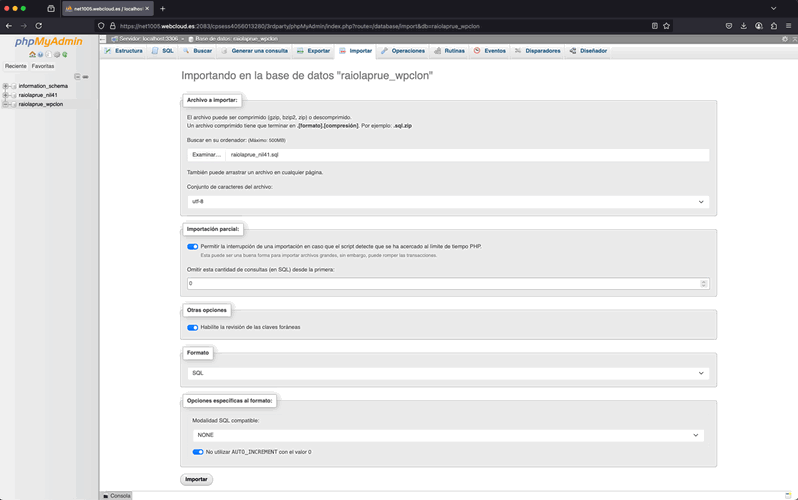Screen dimensions: 798x500
Task: Open reader view icon in address bar
Action: [x=654, y=26]
